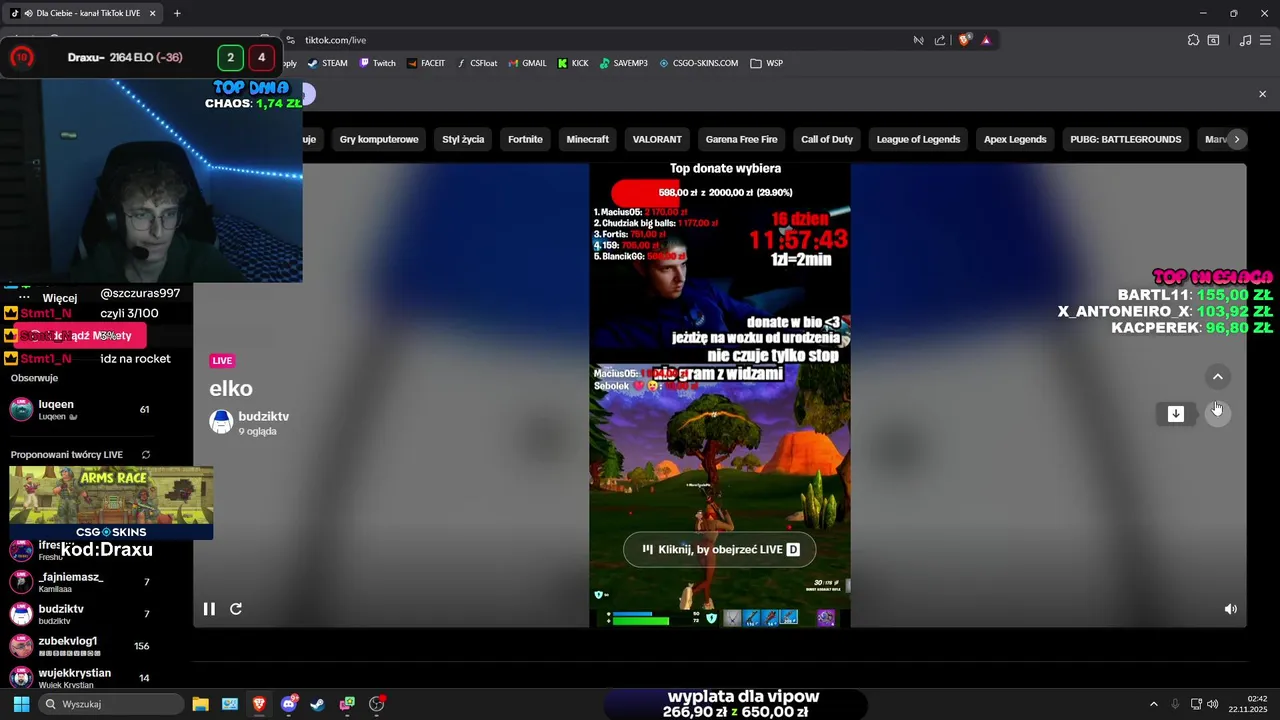This screenshot has width=1280, height=720.
Task: Open Garena Free Fire category
Action: 741,139
